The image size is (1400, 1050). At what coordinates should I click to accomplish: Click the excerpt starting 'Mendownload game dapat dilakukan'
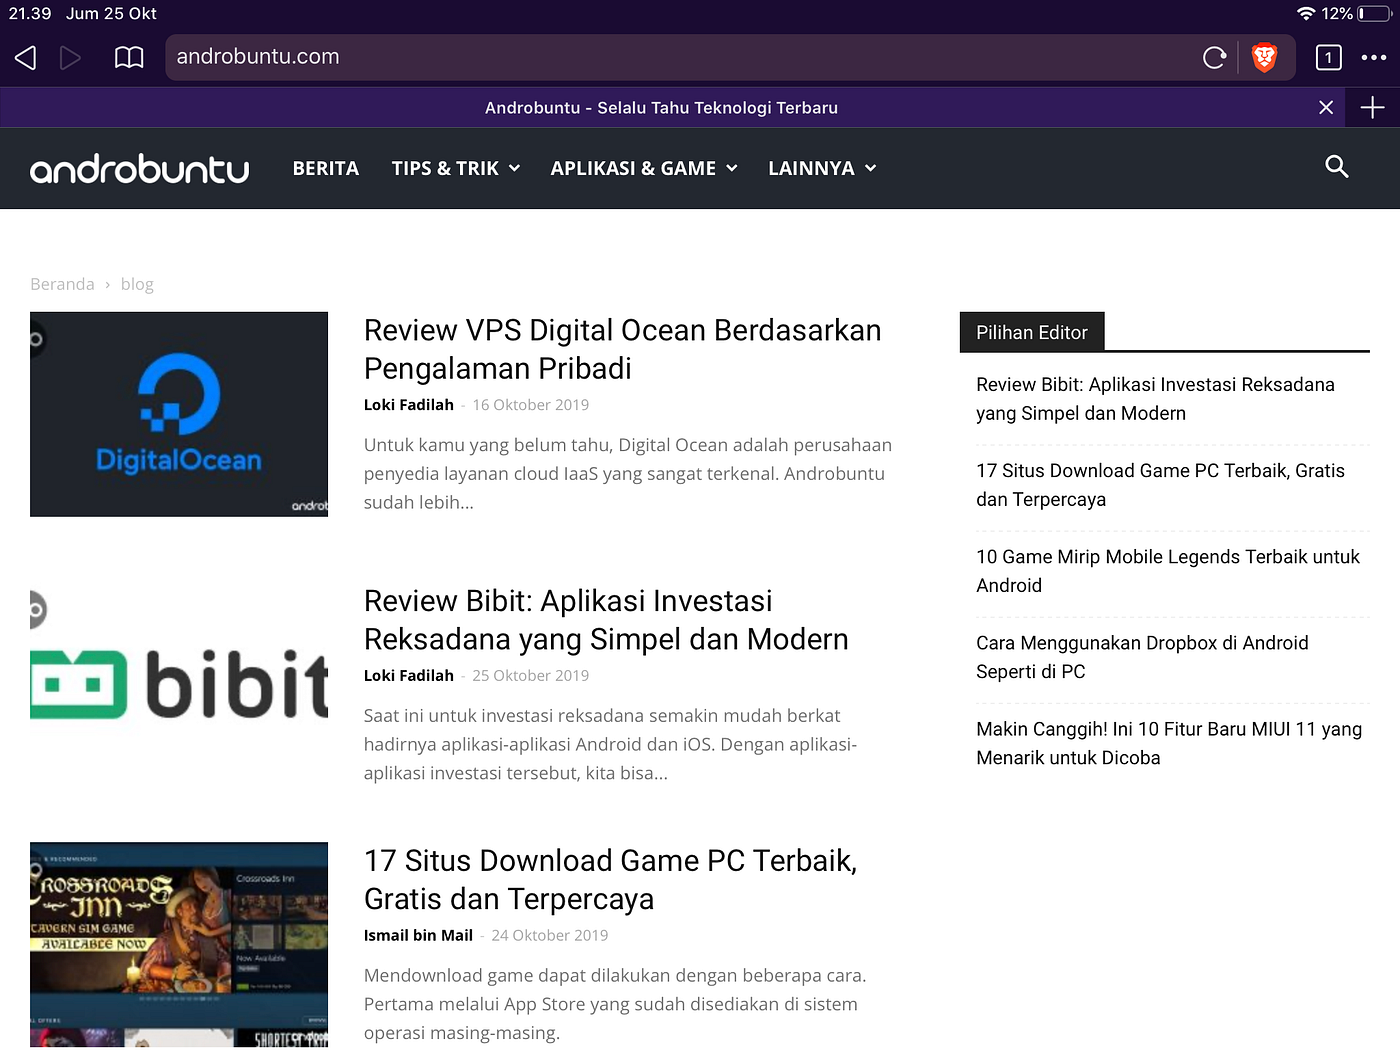click(x=615, y=1004)
